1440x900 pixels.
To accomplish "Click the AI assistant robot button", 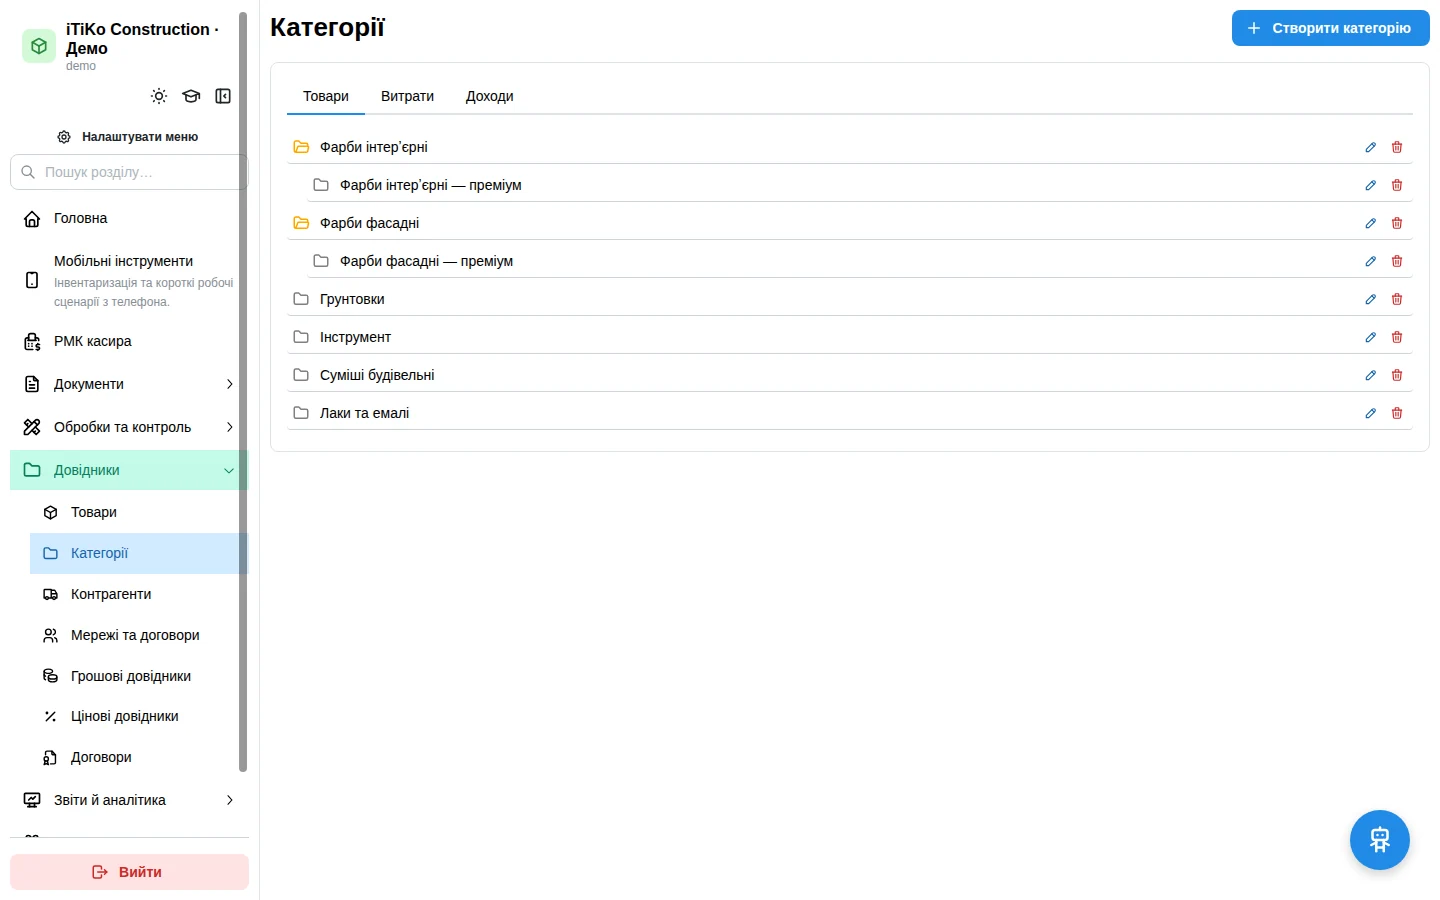I will coord(1380,840).
